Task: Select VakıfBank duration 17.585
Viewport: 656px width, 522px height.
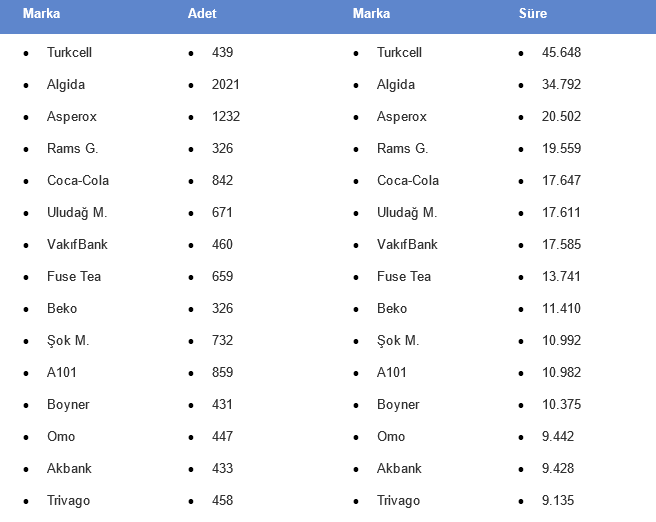Action: (561, 244)
